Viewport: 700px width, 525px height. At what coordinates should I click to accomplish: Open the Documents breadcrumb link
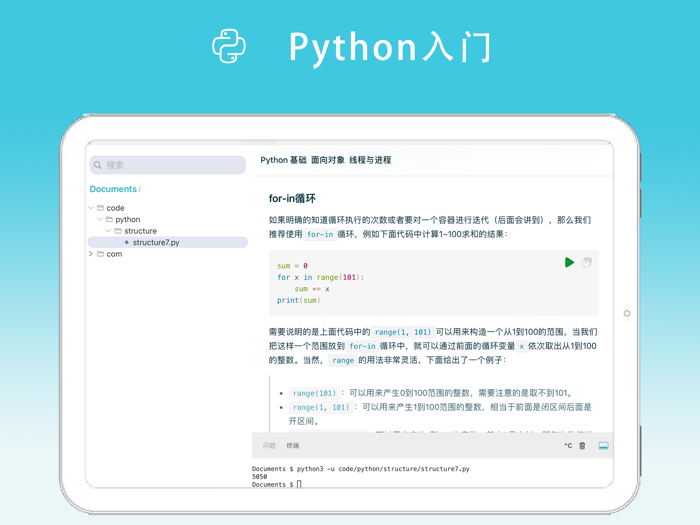[x=113, y=189]
